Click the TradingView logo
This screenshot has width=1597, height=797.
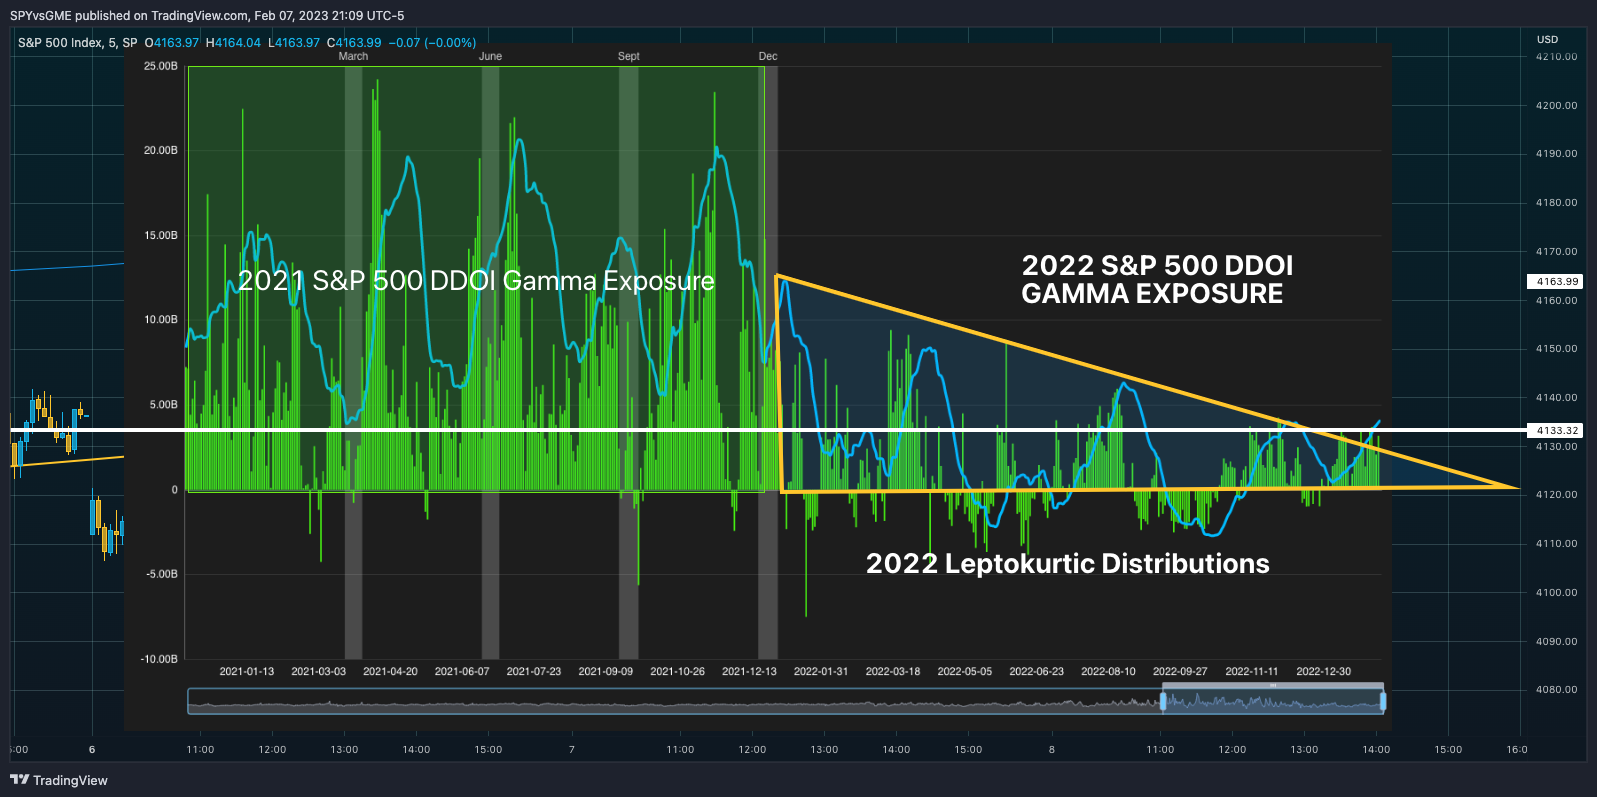click(x=59, y=780)
